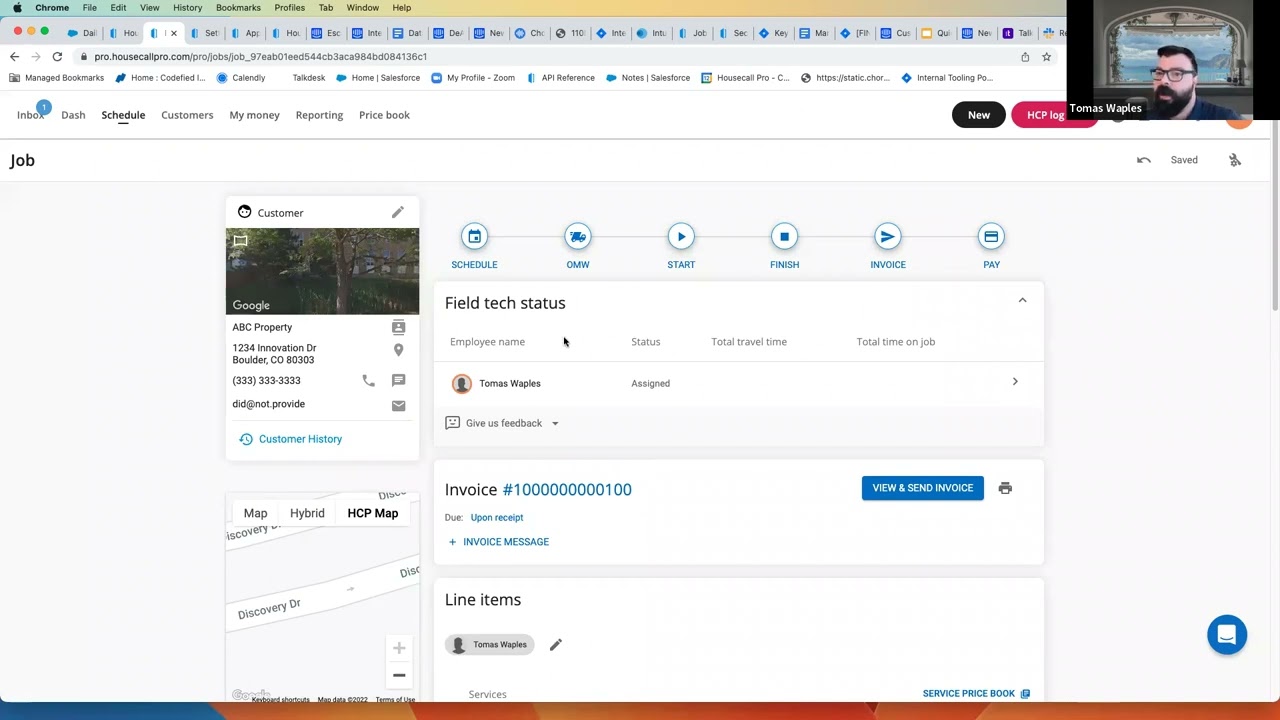Open the API Reference bookmark

(560, 78)
